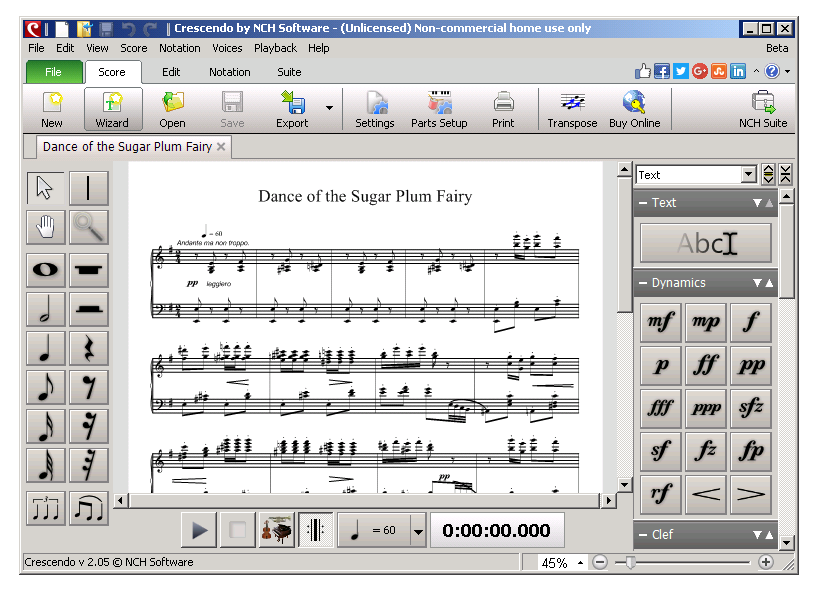Collapse the Dynamics panel section
Viewport: 815px width, 592px height.
(x=643, y=283)
